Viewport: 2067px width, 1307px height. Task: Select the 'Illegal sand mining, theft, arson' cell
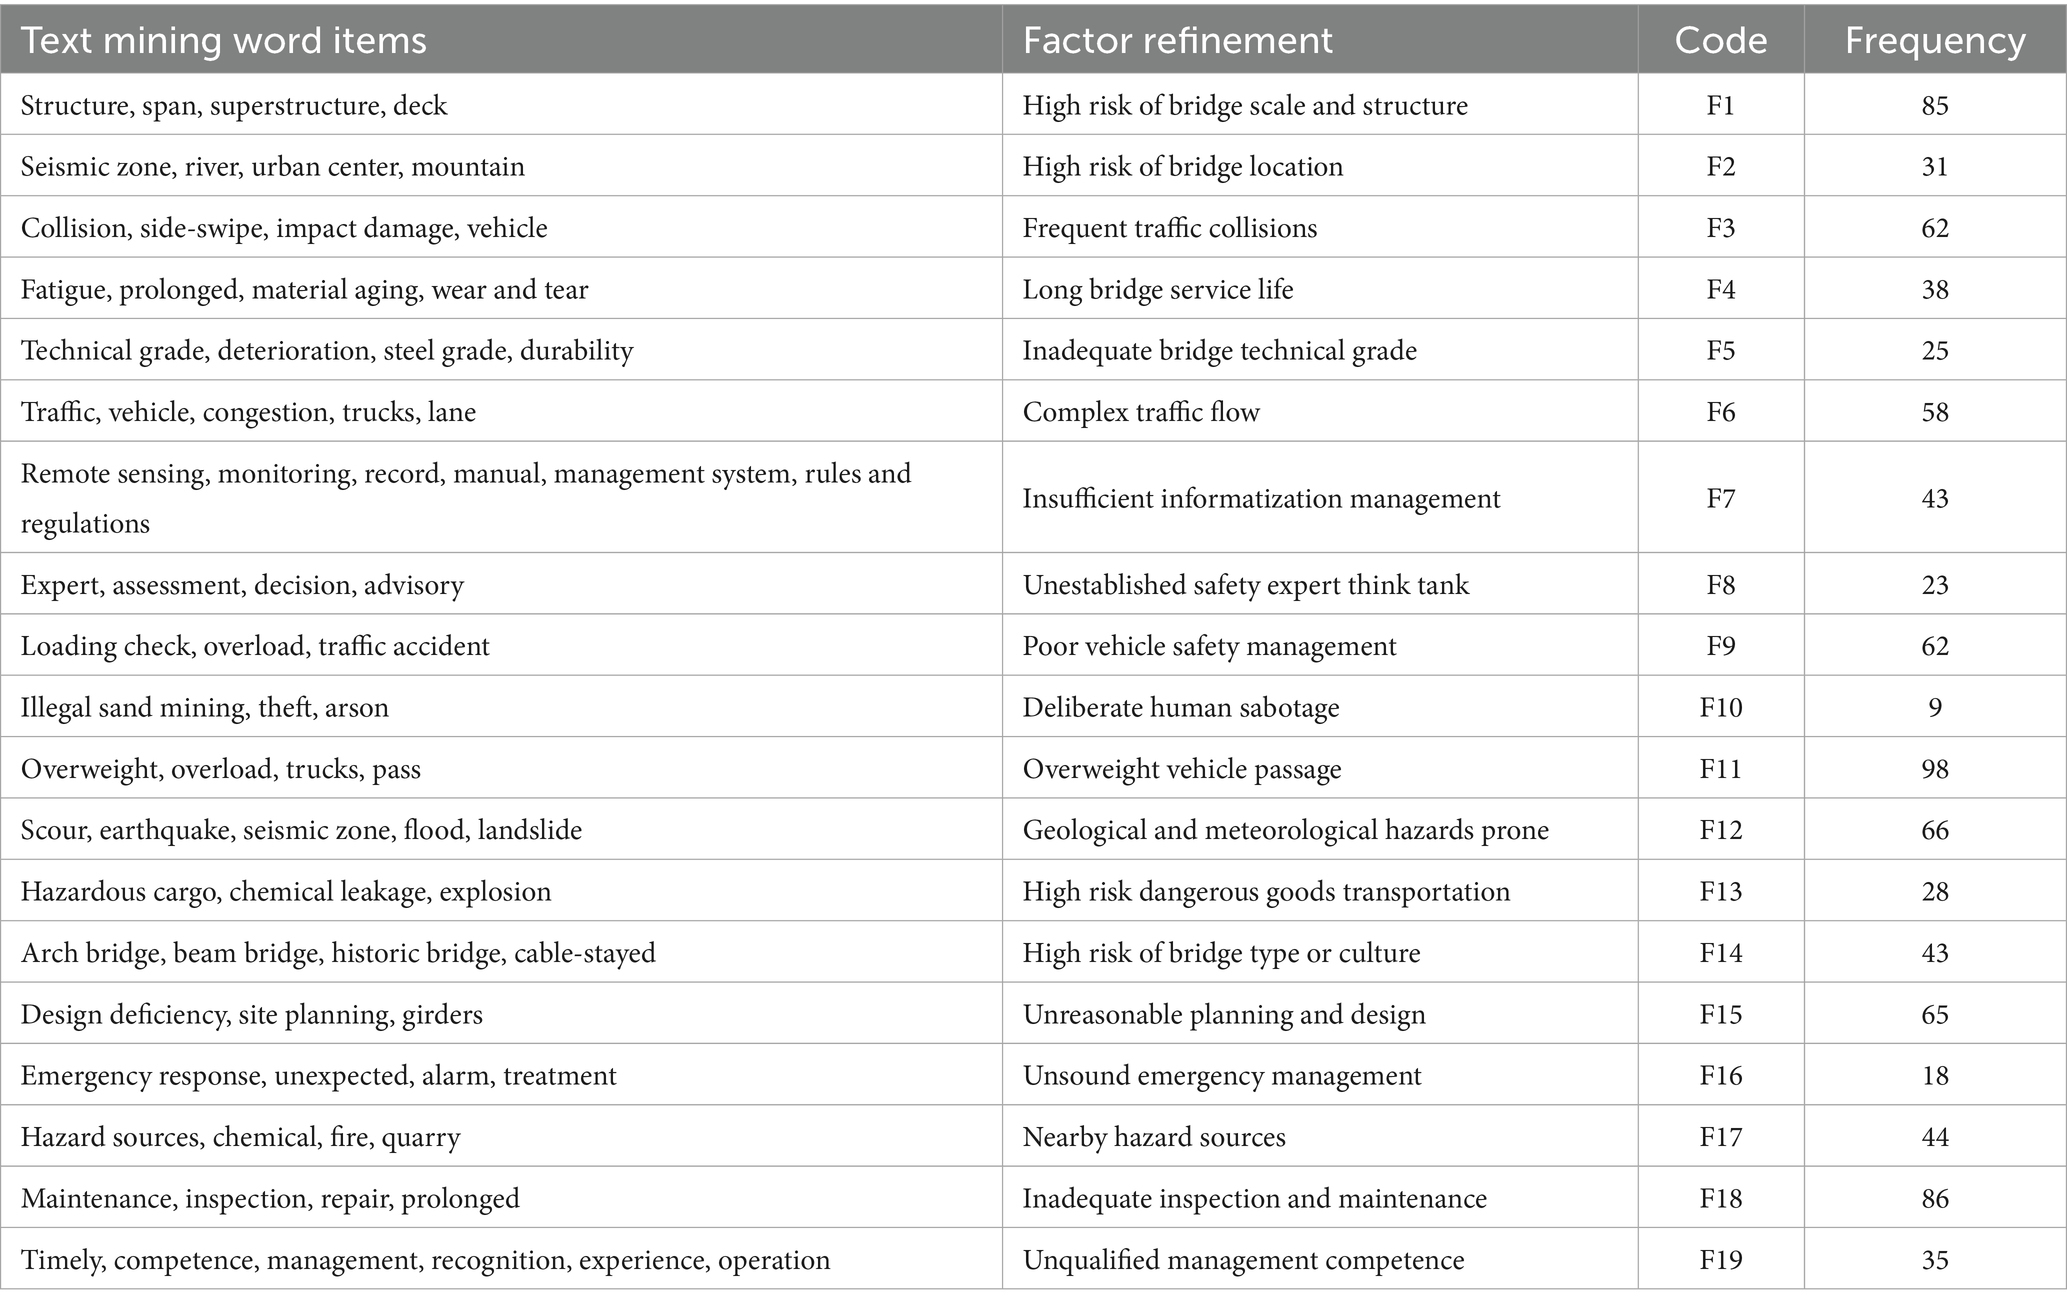pos(205,708)
